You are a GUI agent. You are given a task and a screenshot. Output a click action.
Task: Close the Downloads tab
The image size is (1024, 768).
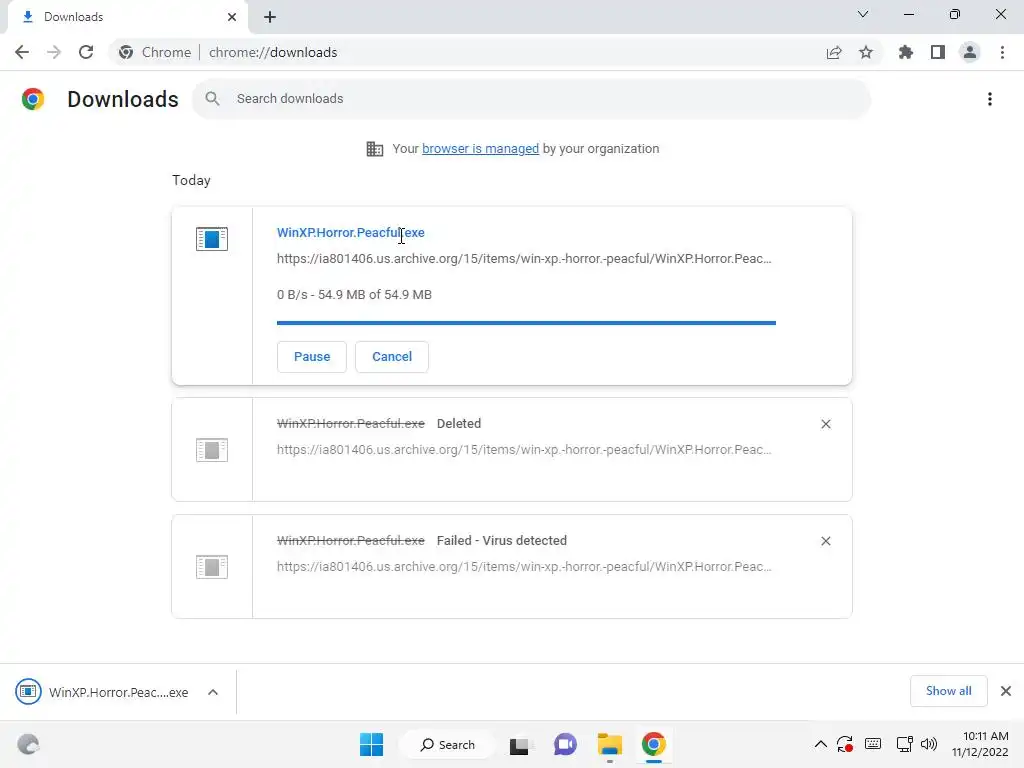pos(232,17)
